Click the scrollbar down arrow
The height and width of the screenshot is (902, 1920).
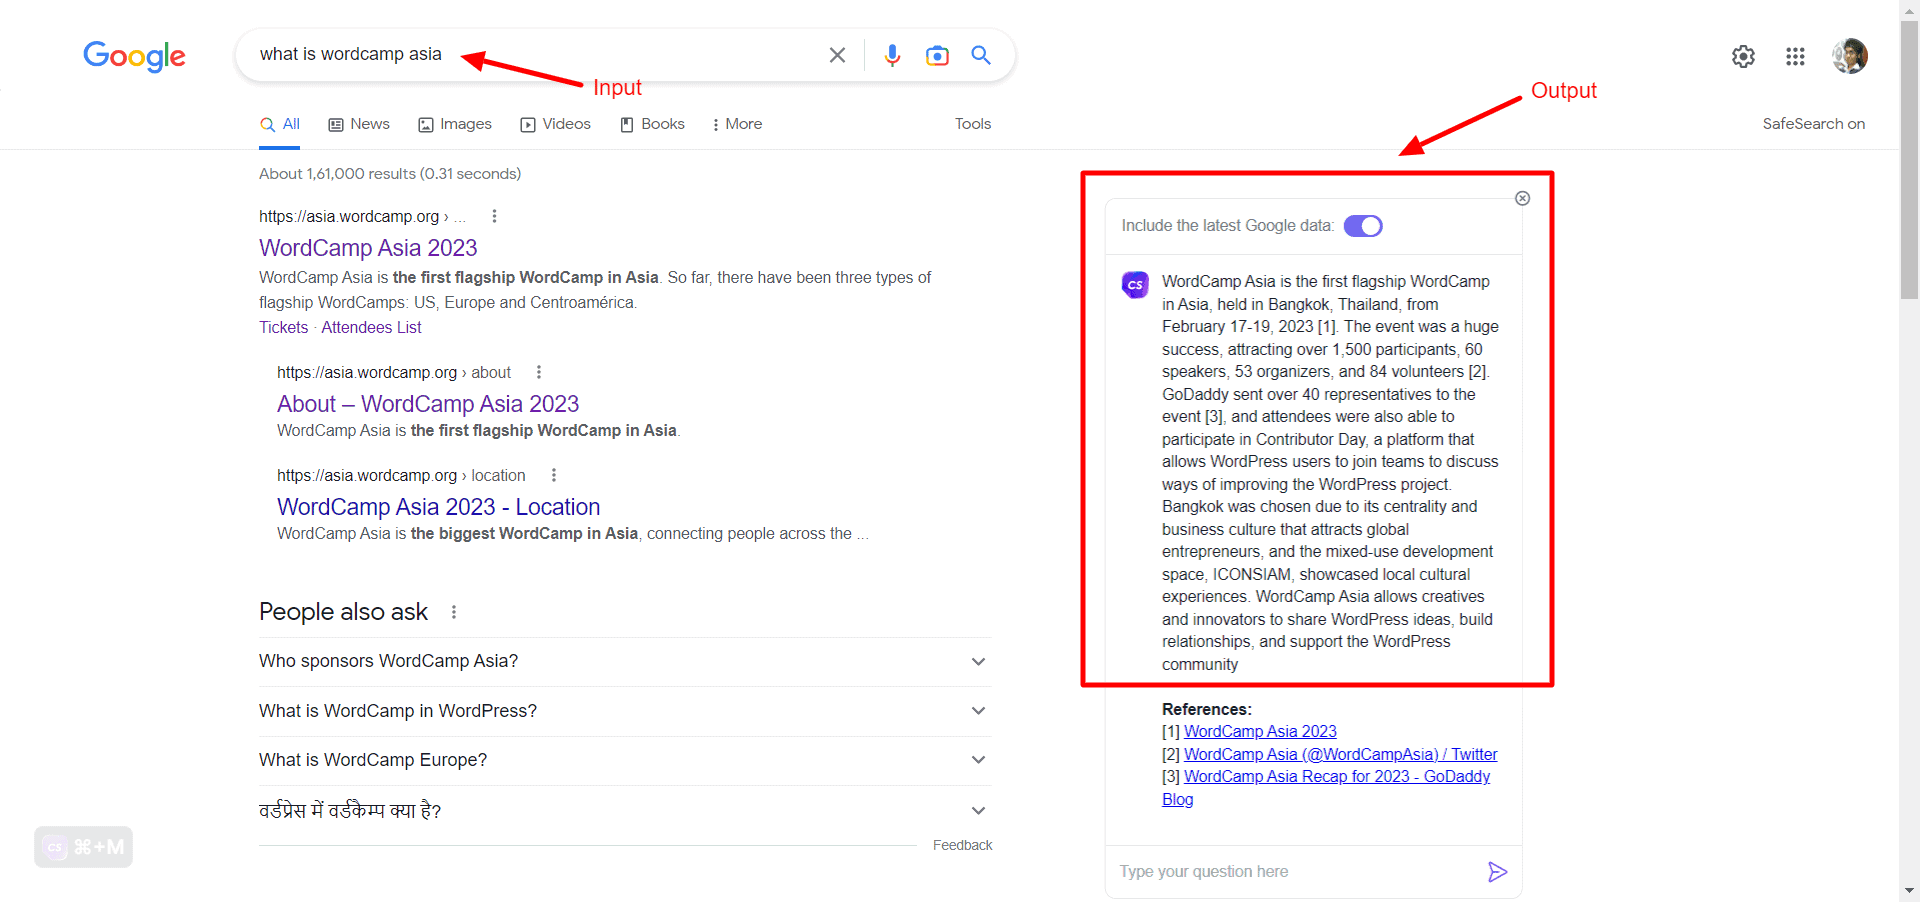click(x=1909, y=890)
